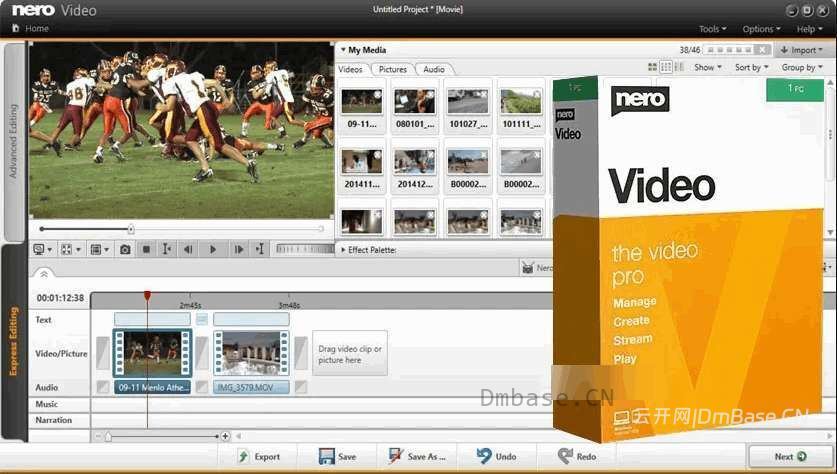Open the preview monitor output dropdown

(42, 249)
